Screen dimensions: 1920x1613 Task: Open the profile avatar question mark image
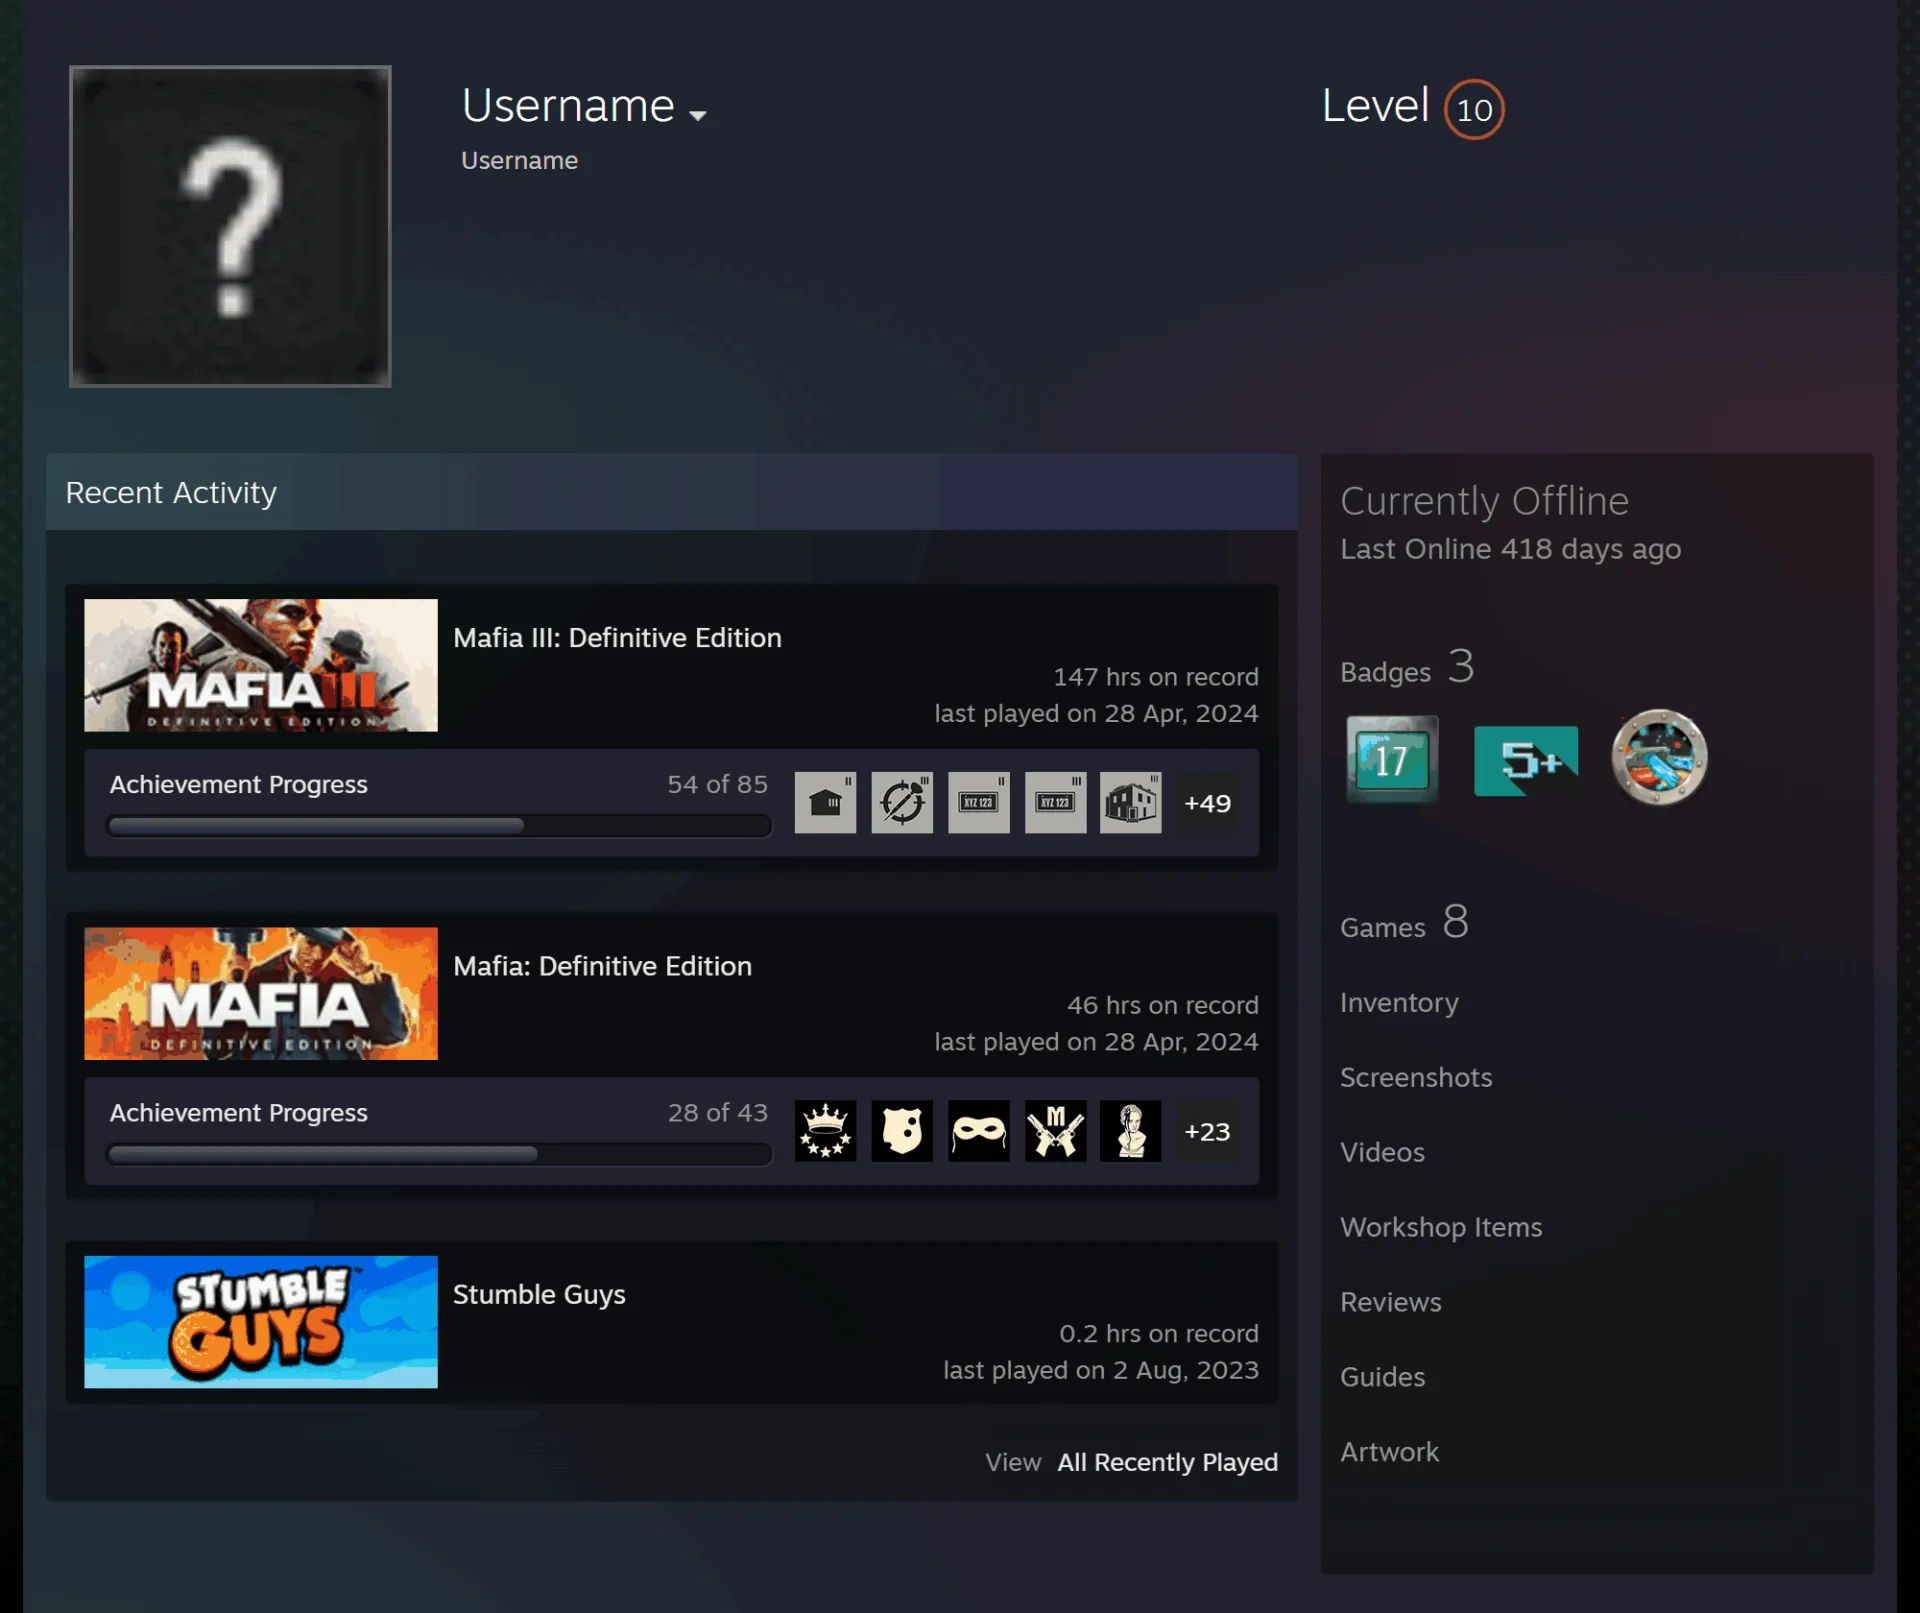230,226
